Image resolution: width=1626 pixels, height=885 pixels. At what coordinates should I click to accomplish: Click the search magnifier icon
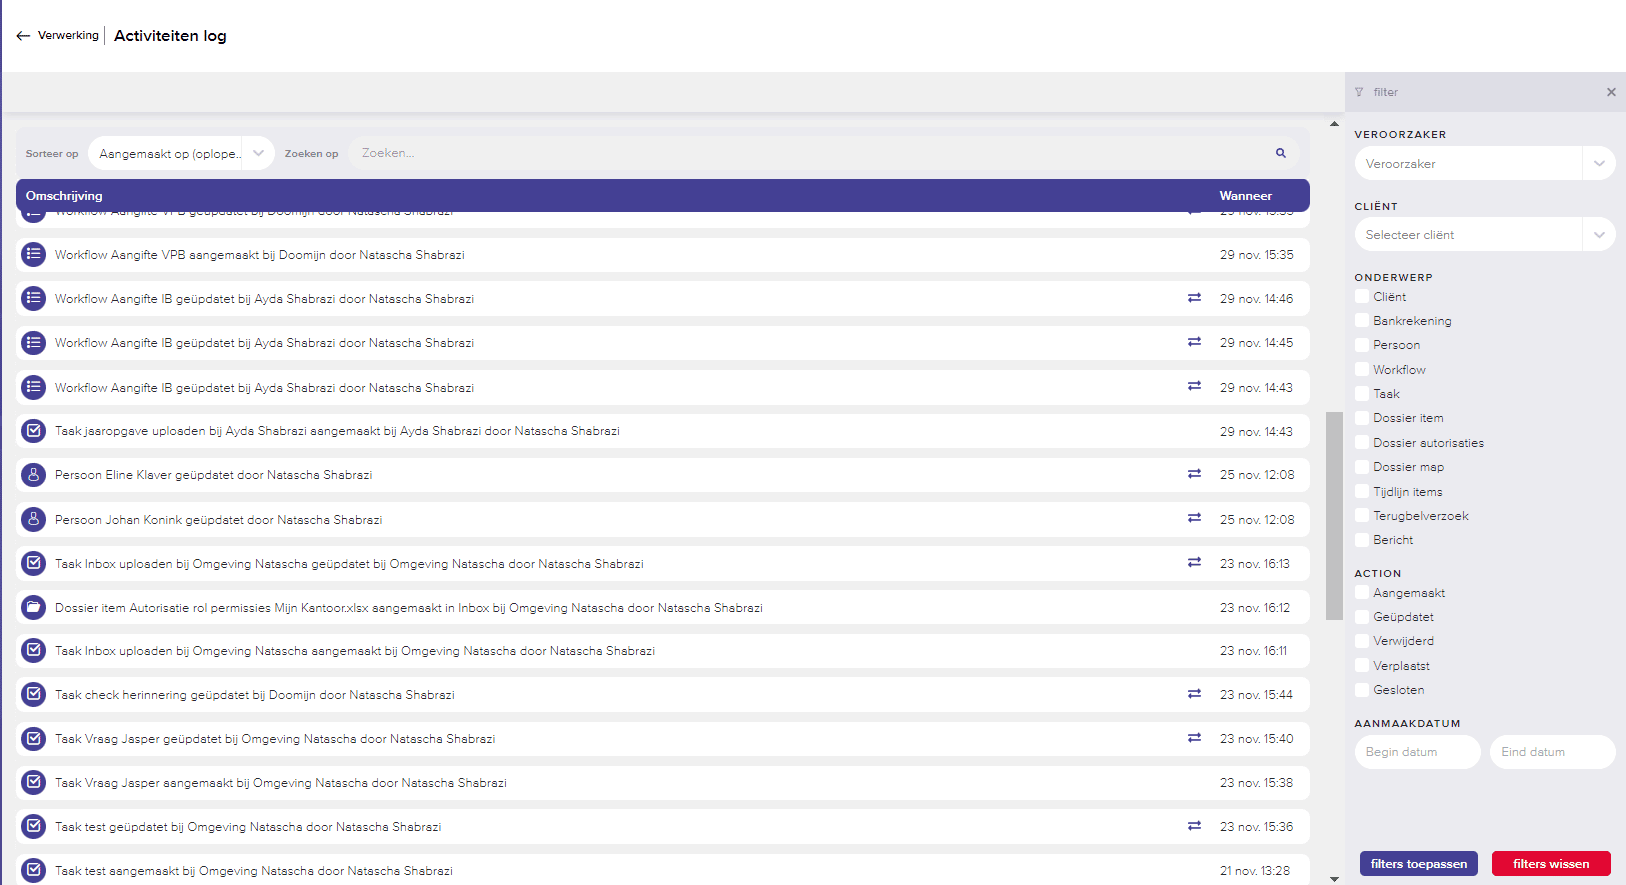coord(1280,153)
